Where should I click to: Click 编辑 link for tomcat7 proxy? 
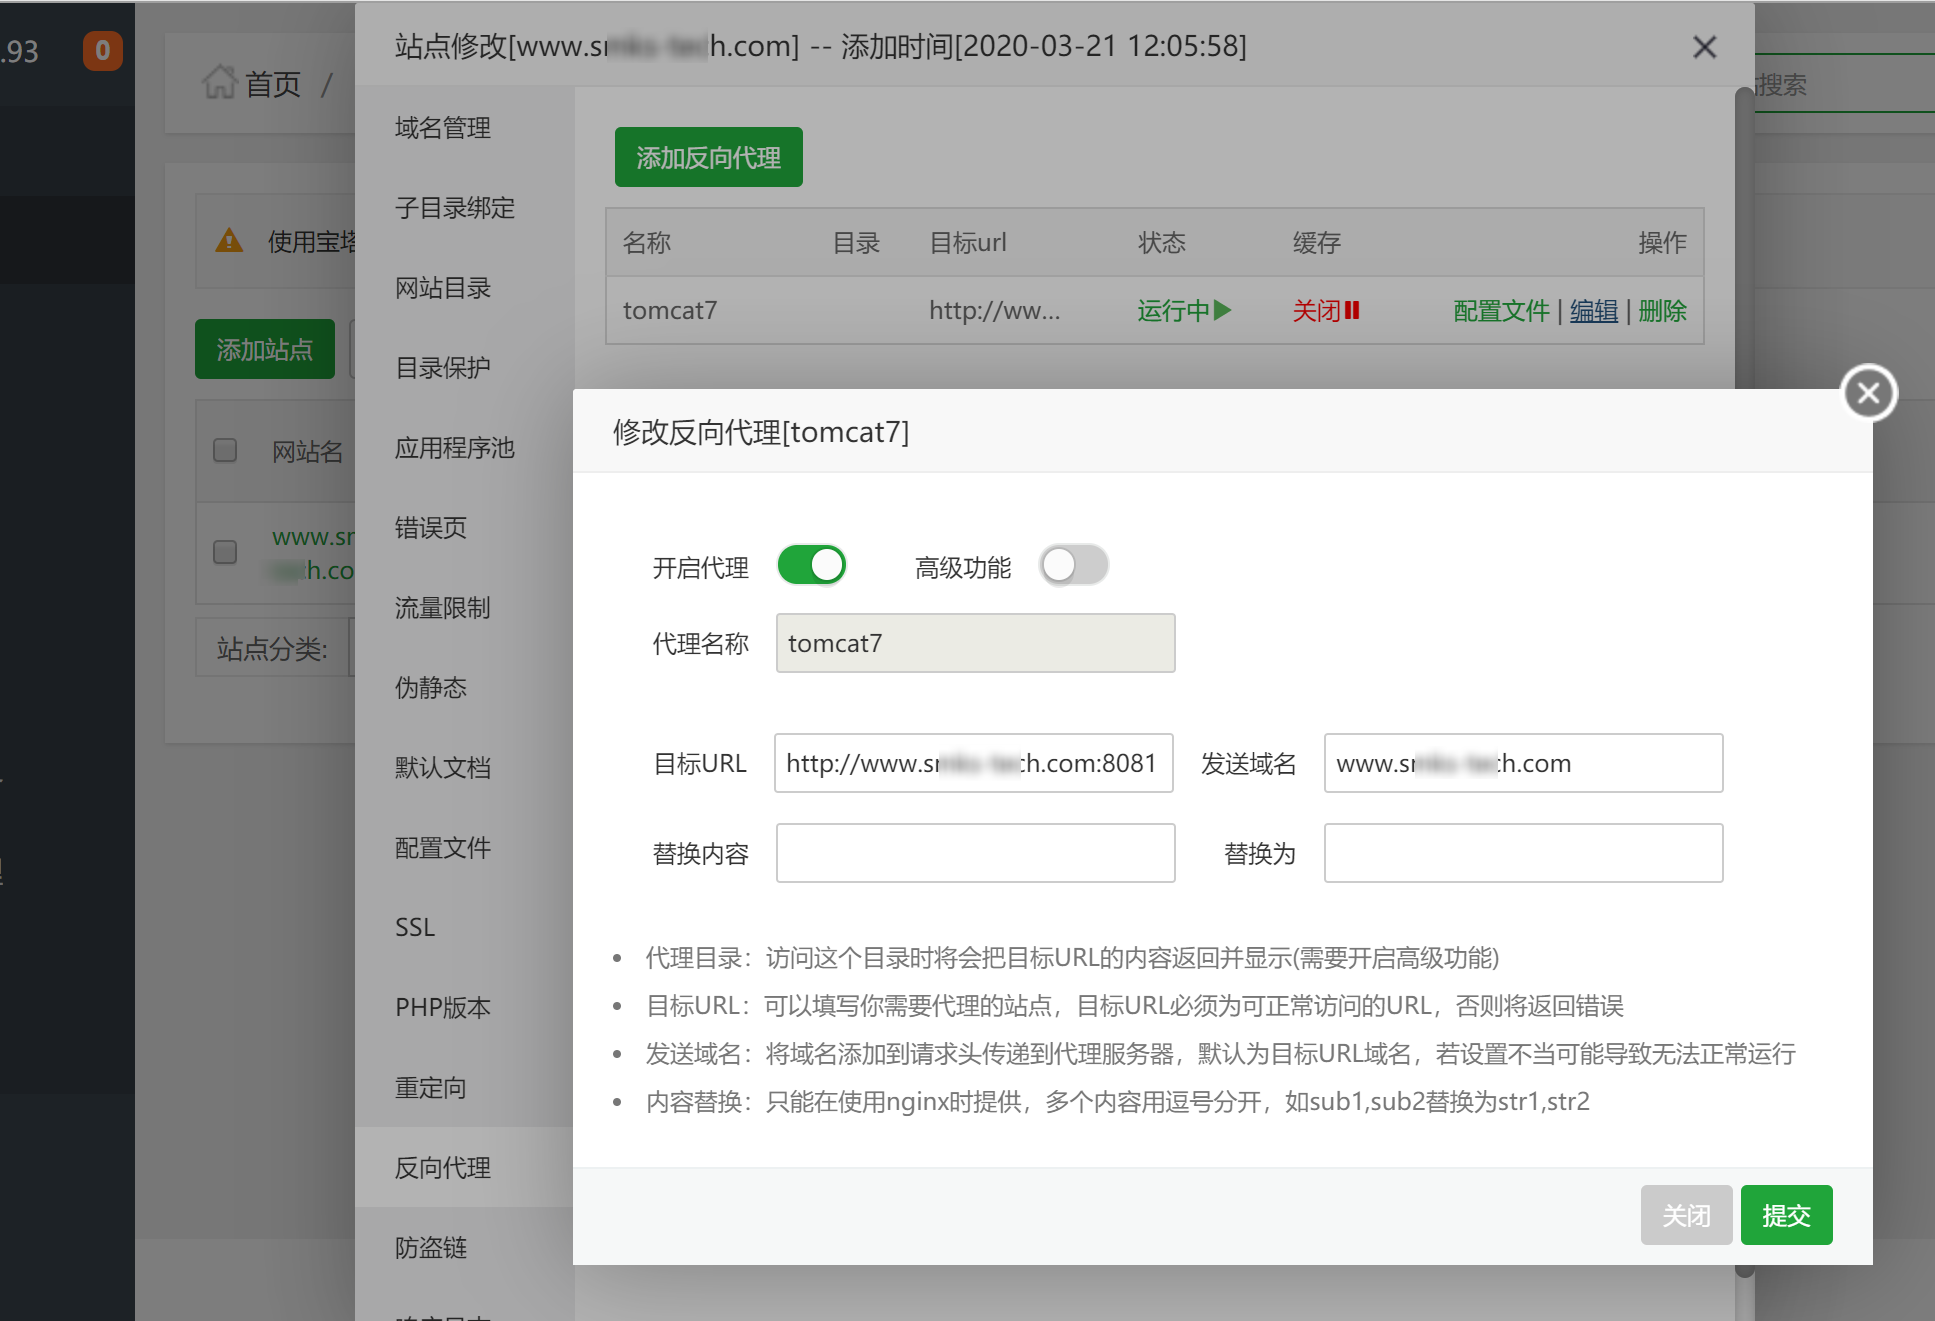1594,311
